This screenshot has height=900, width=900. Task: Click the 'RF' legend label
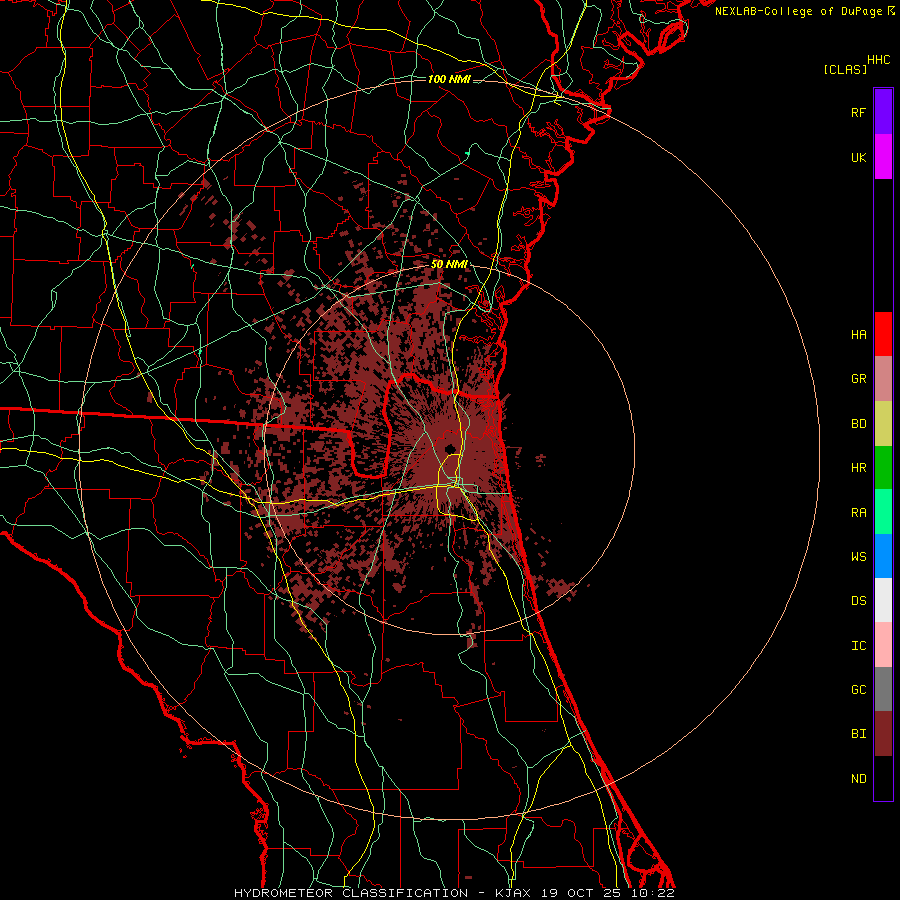(x=858, y=112)
